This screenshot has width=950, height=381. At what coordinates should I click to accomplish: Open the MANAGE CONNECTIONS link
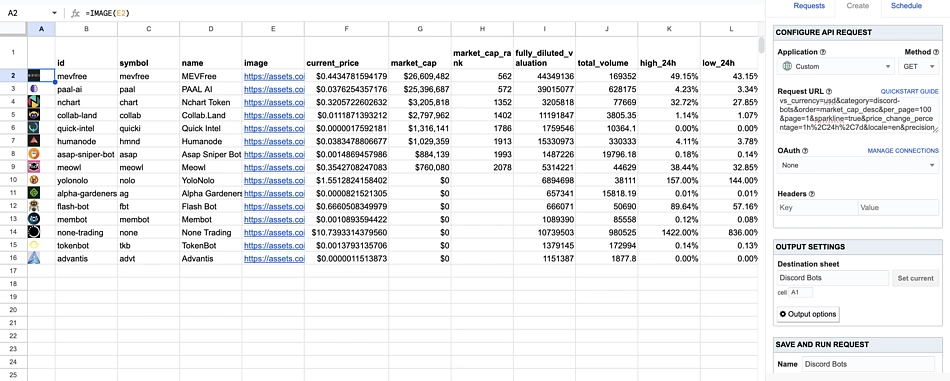[903, 151]
